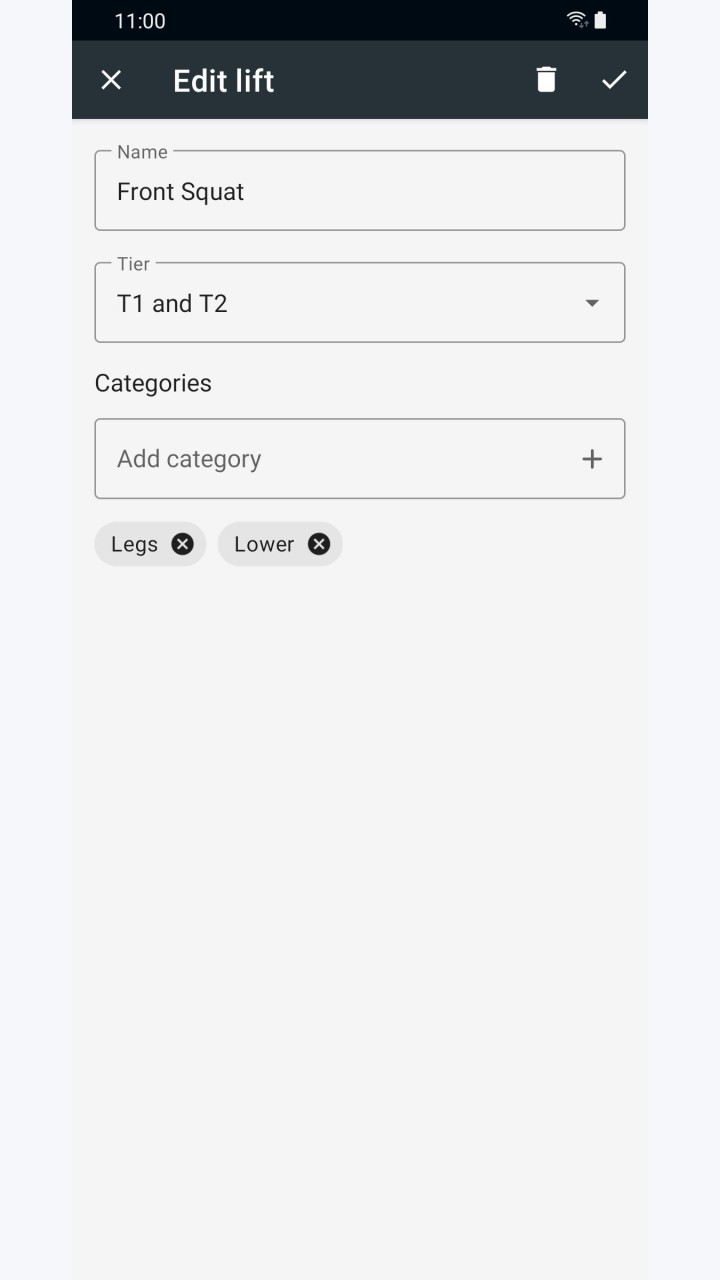Delete this lift with the trash icon
The width and height of the screenshot is (720, 1280).
(x=546, y=80)
